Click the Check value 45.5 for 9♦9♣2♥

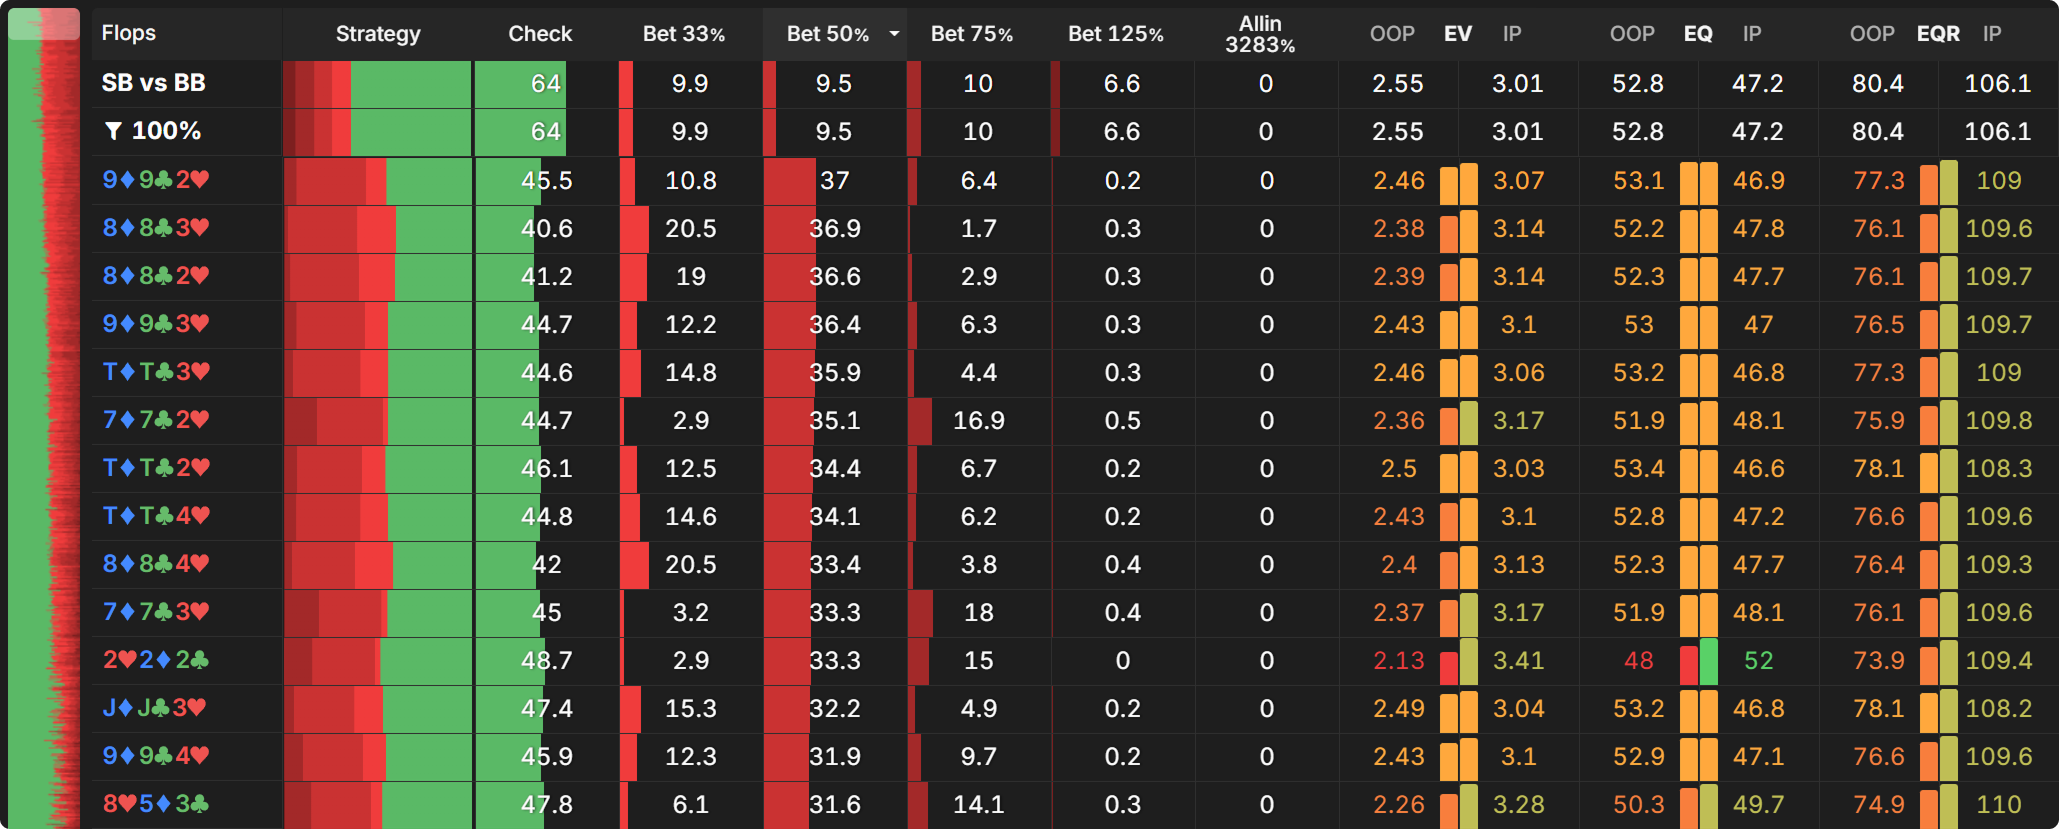(x=546, y=181)
